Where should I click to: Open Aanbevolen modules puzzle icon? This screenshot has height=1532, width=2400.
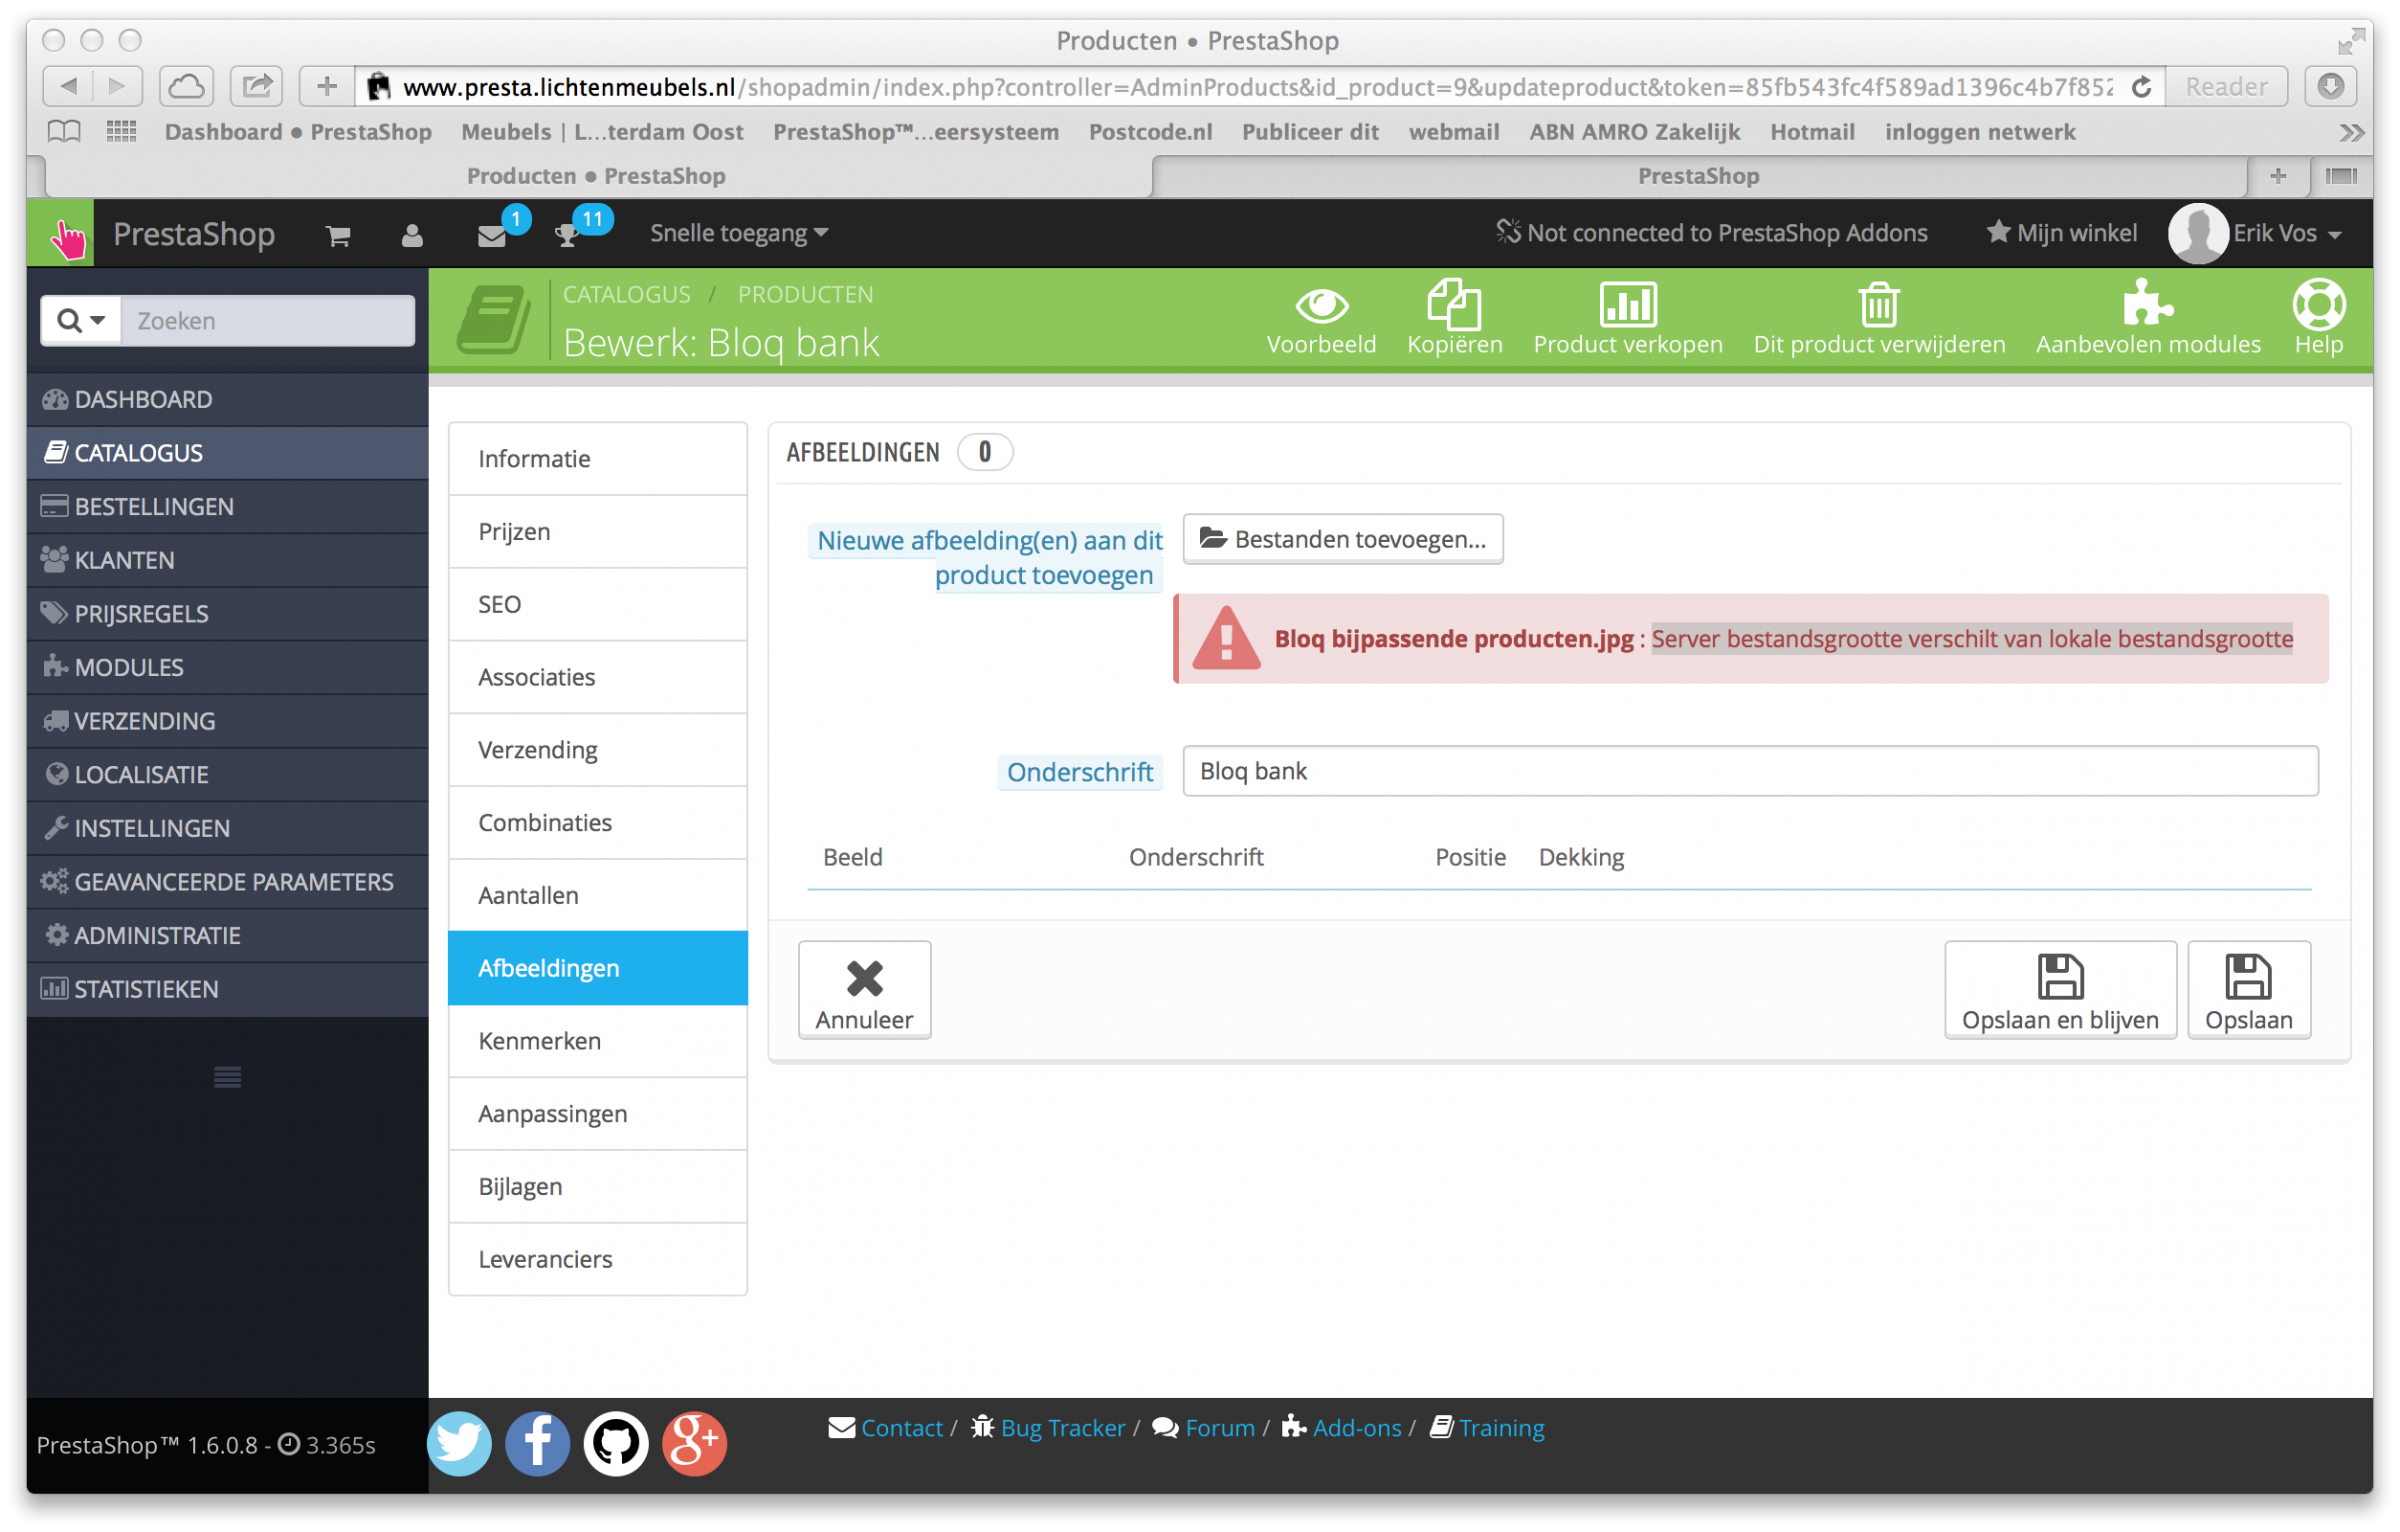(2146, 303)
